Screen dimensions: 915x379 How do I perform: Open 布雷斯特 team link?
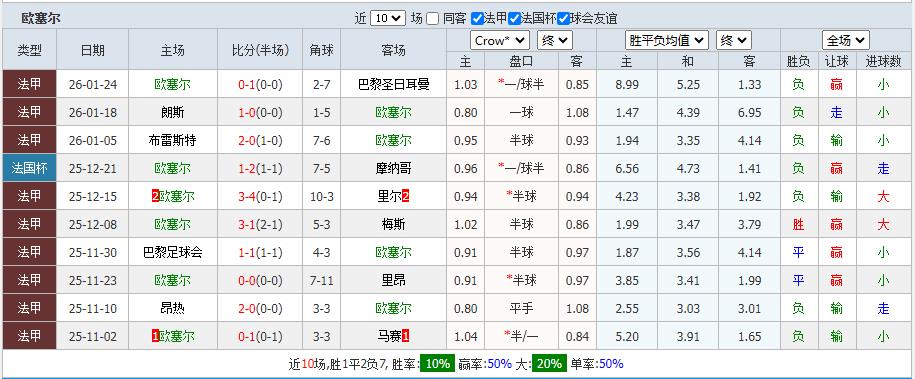click(x=173, y=141)
